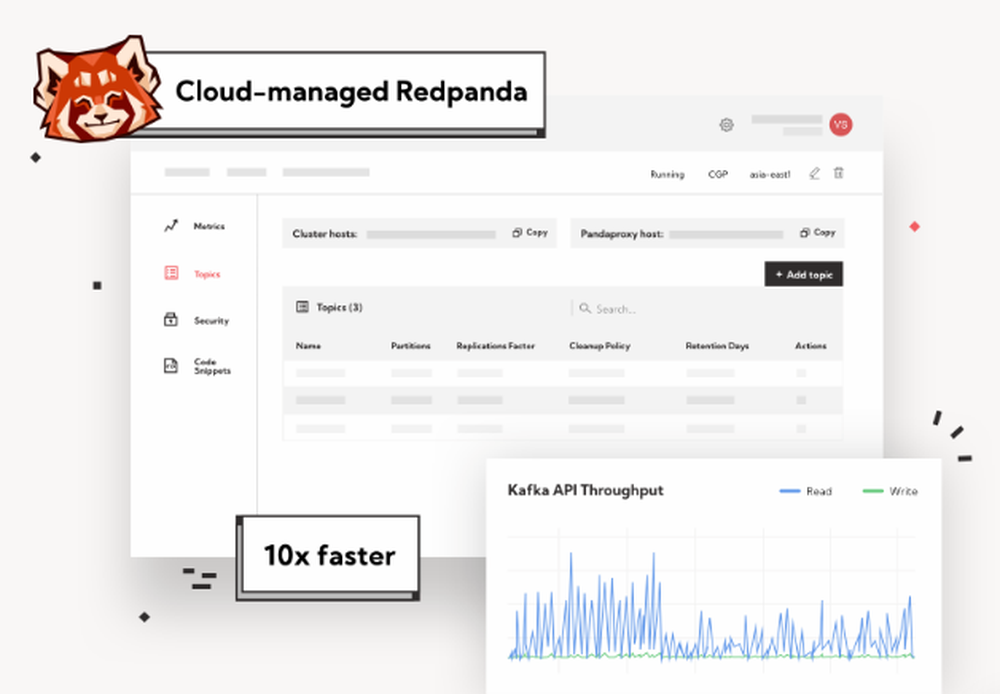Screen dimensions: 1000x694
Task: Click the Partitions column header
Action: coord(411,346)
